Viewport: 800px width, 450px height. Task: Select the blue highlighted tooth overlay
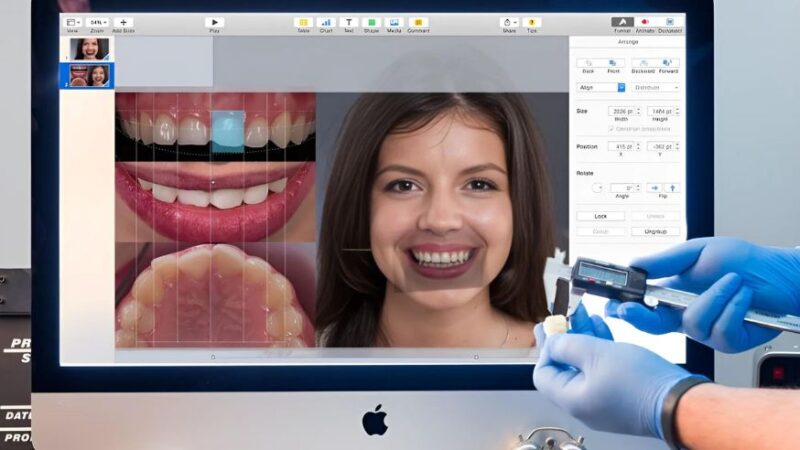(x=228, y=132)
